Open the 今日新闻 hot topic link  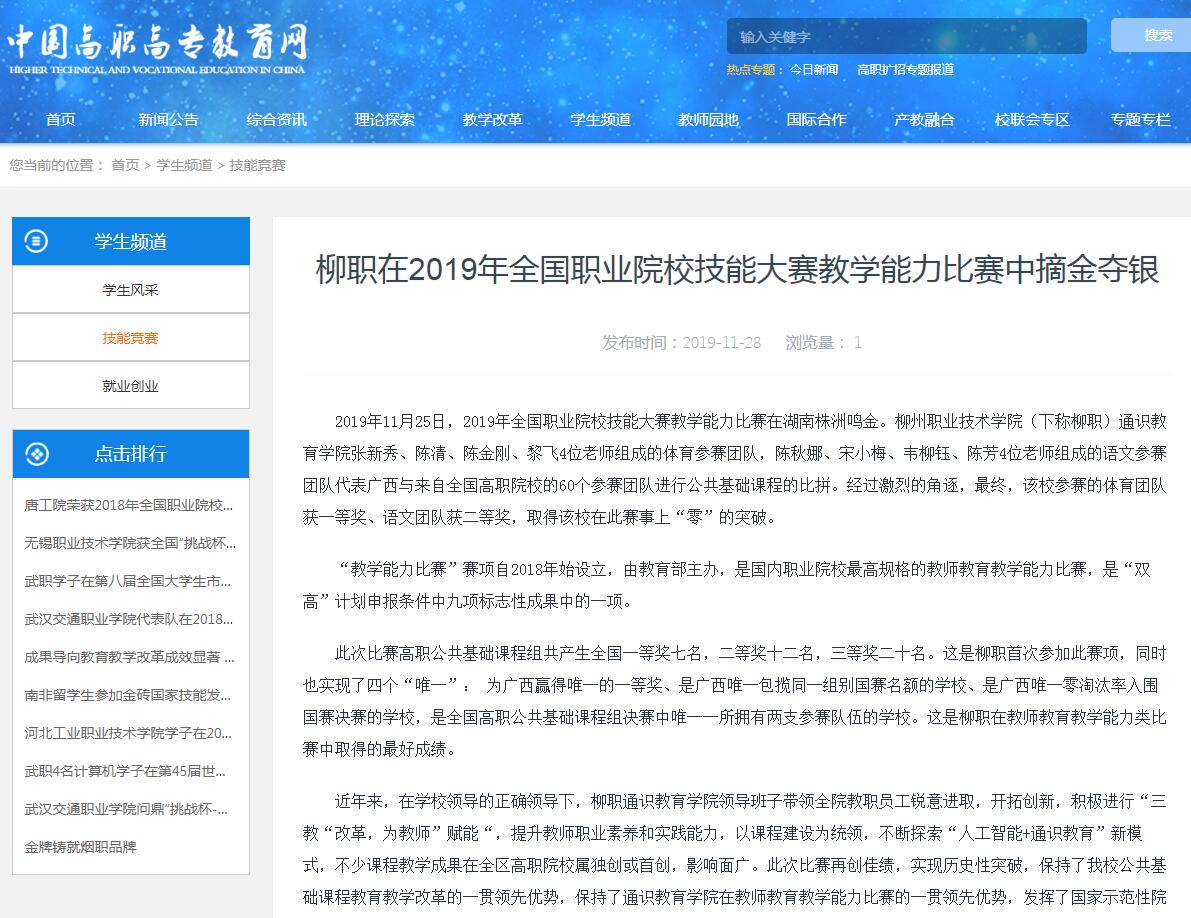813,70
